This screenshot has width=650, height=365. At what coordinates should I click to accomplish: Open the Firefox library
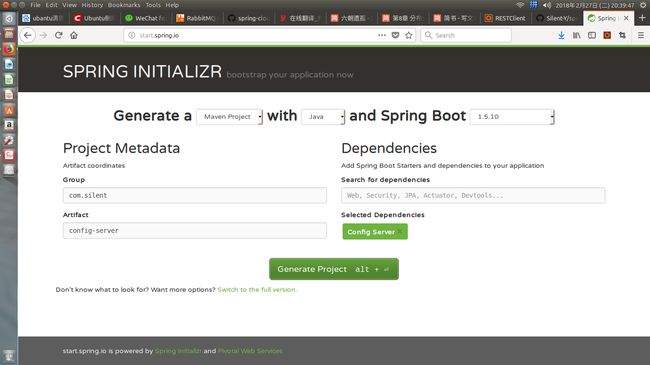(577, 35)
